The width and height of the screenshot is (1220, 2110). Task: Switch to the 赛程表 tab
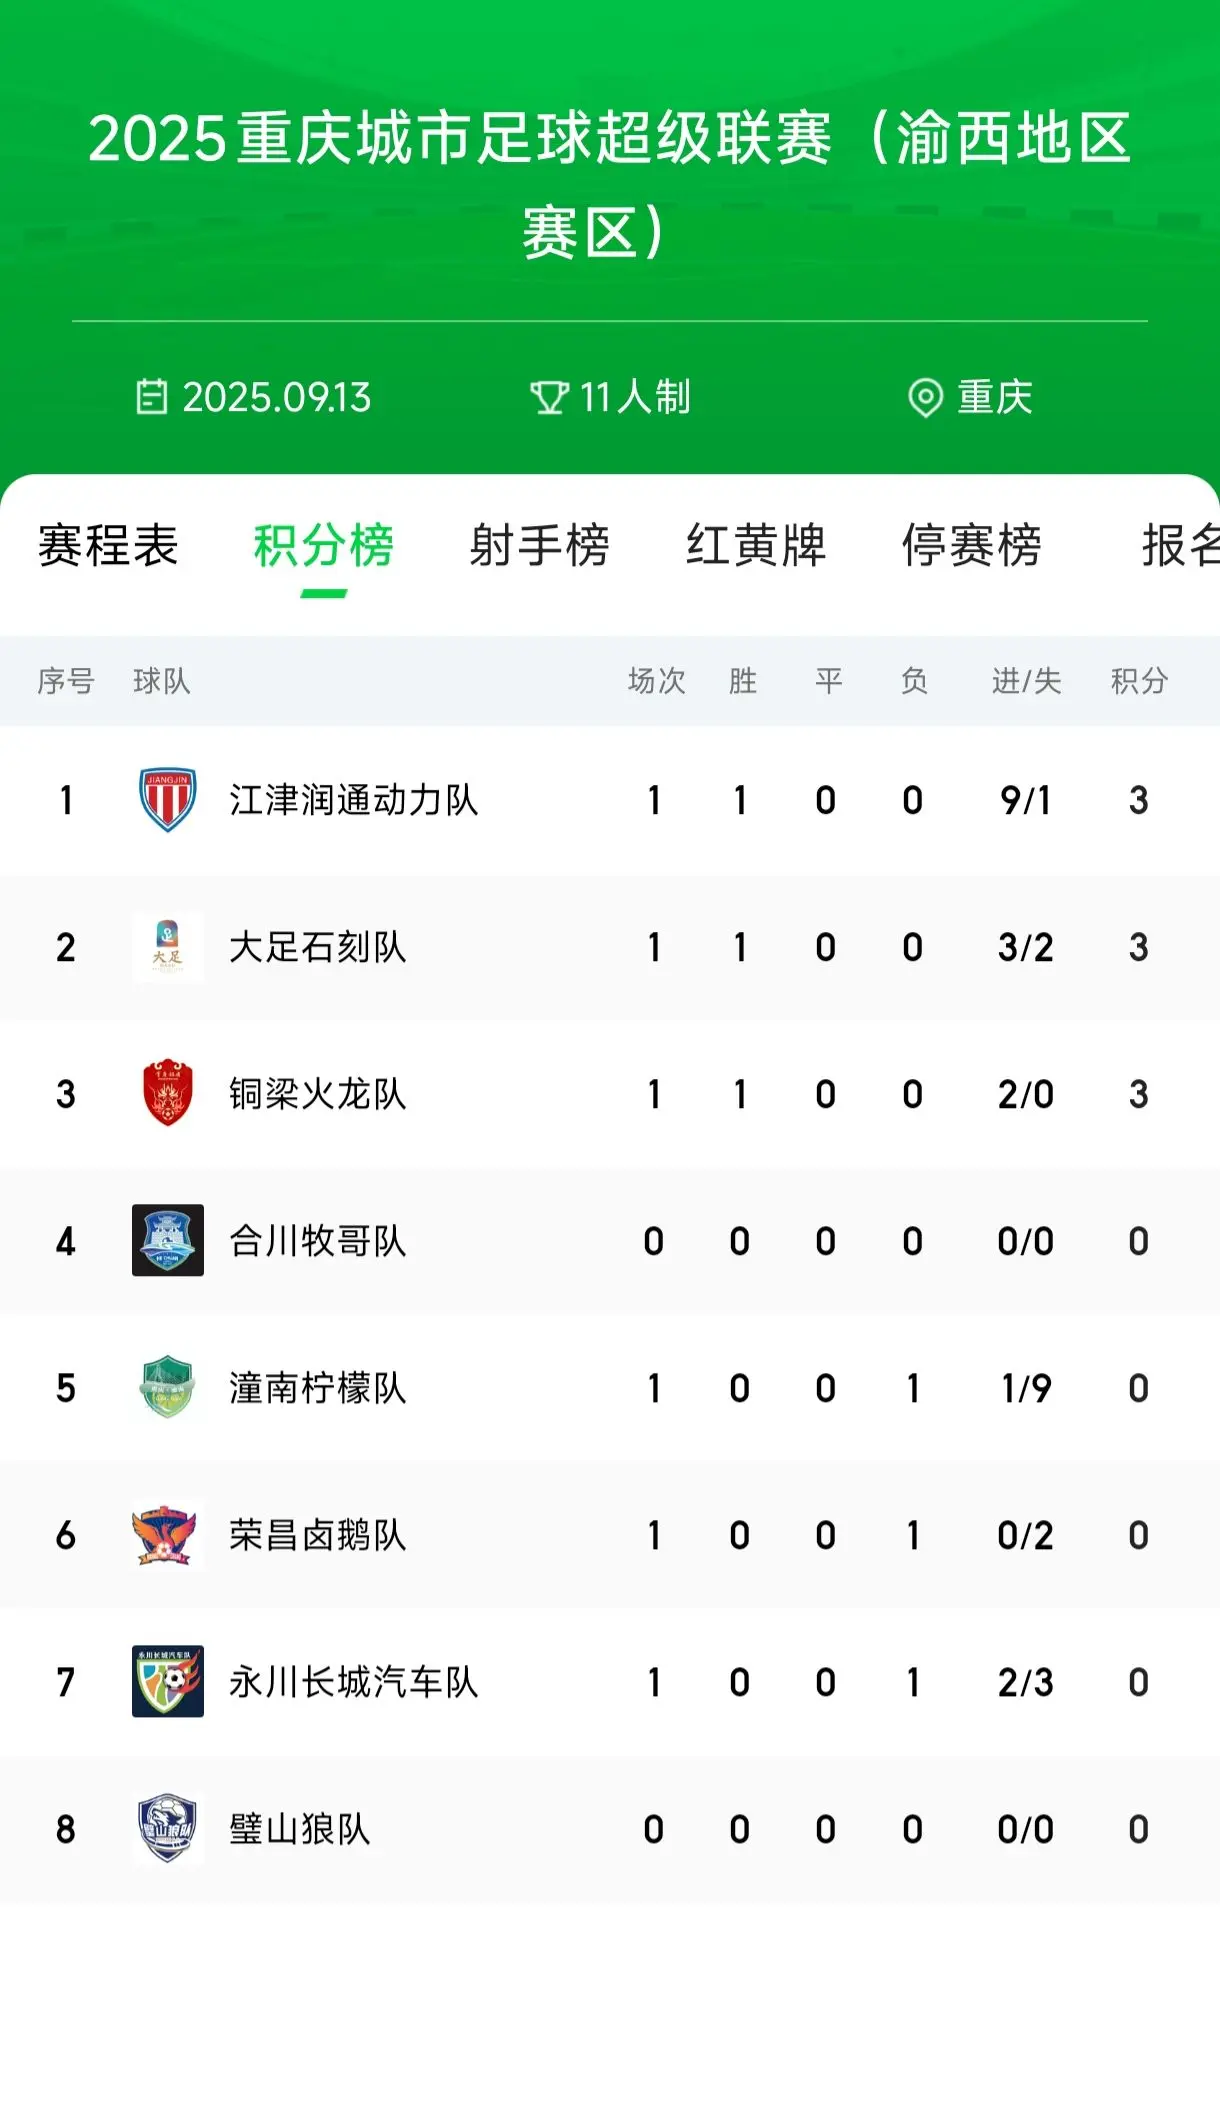[108, 546]
